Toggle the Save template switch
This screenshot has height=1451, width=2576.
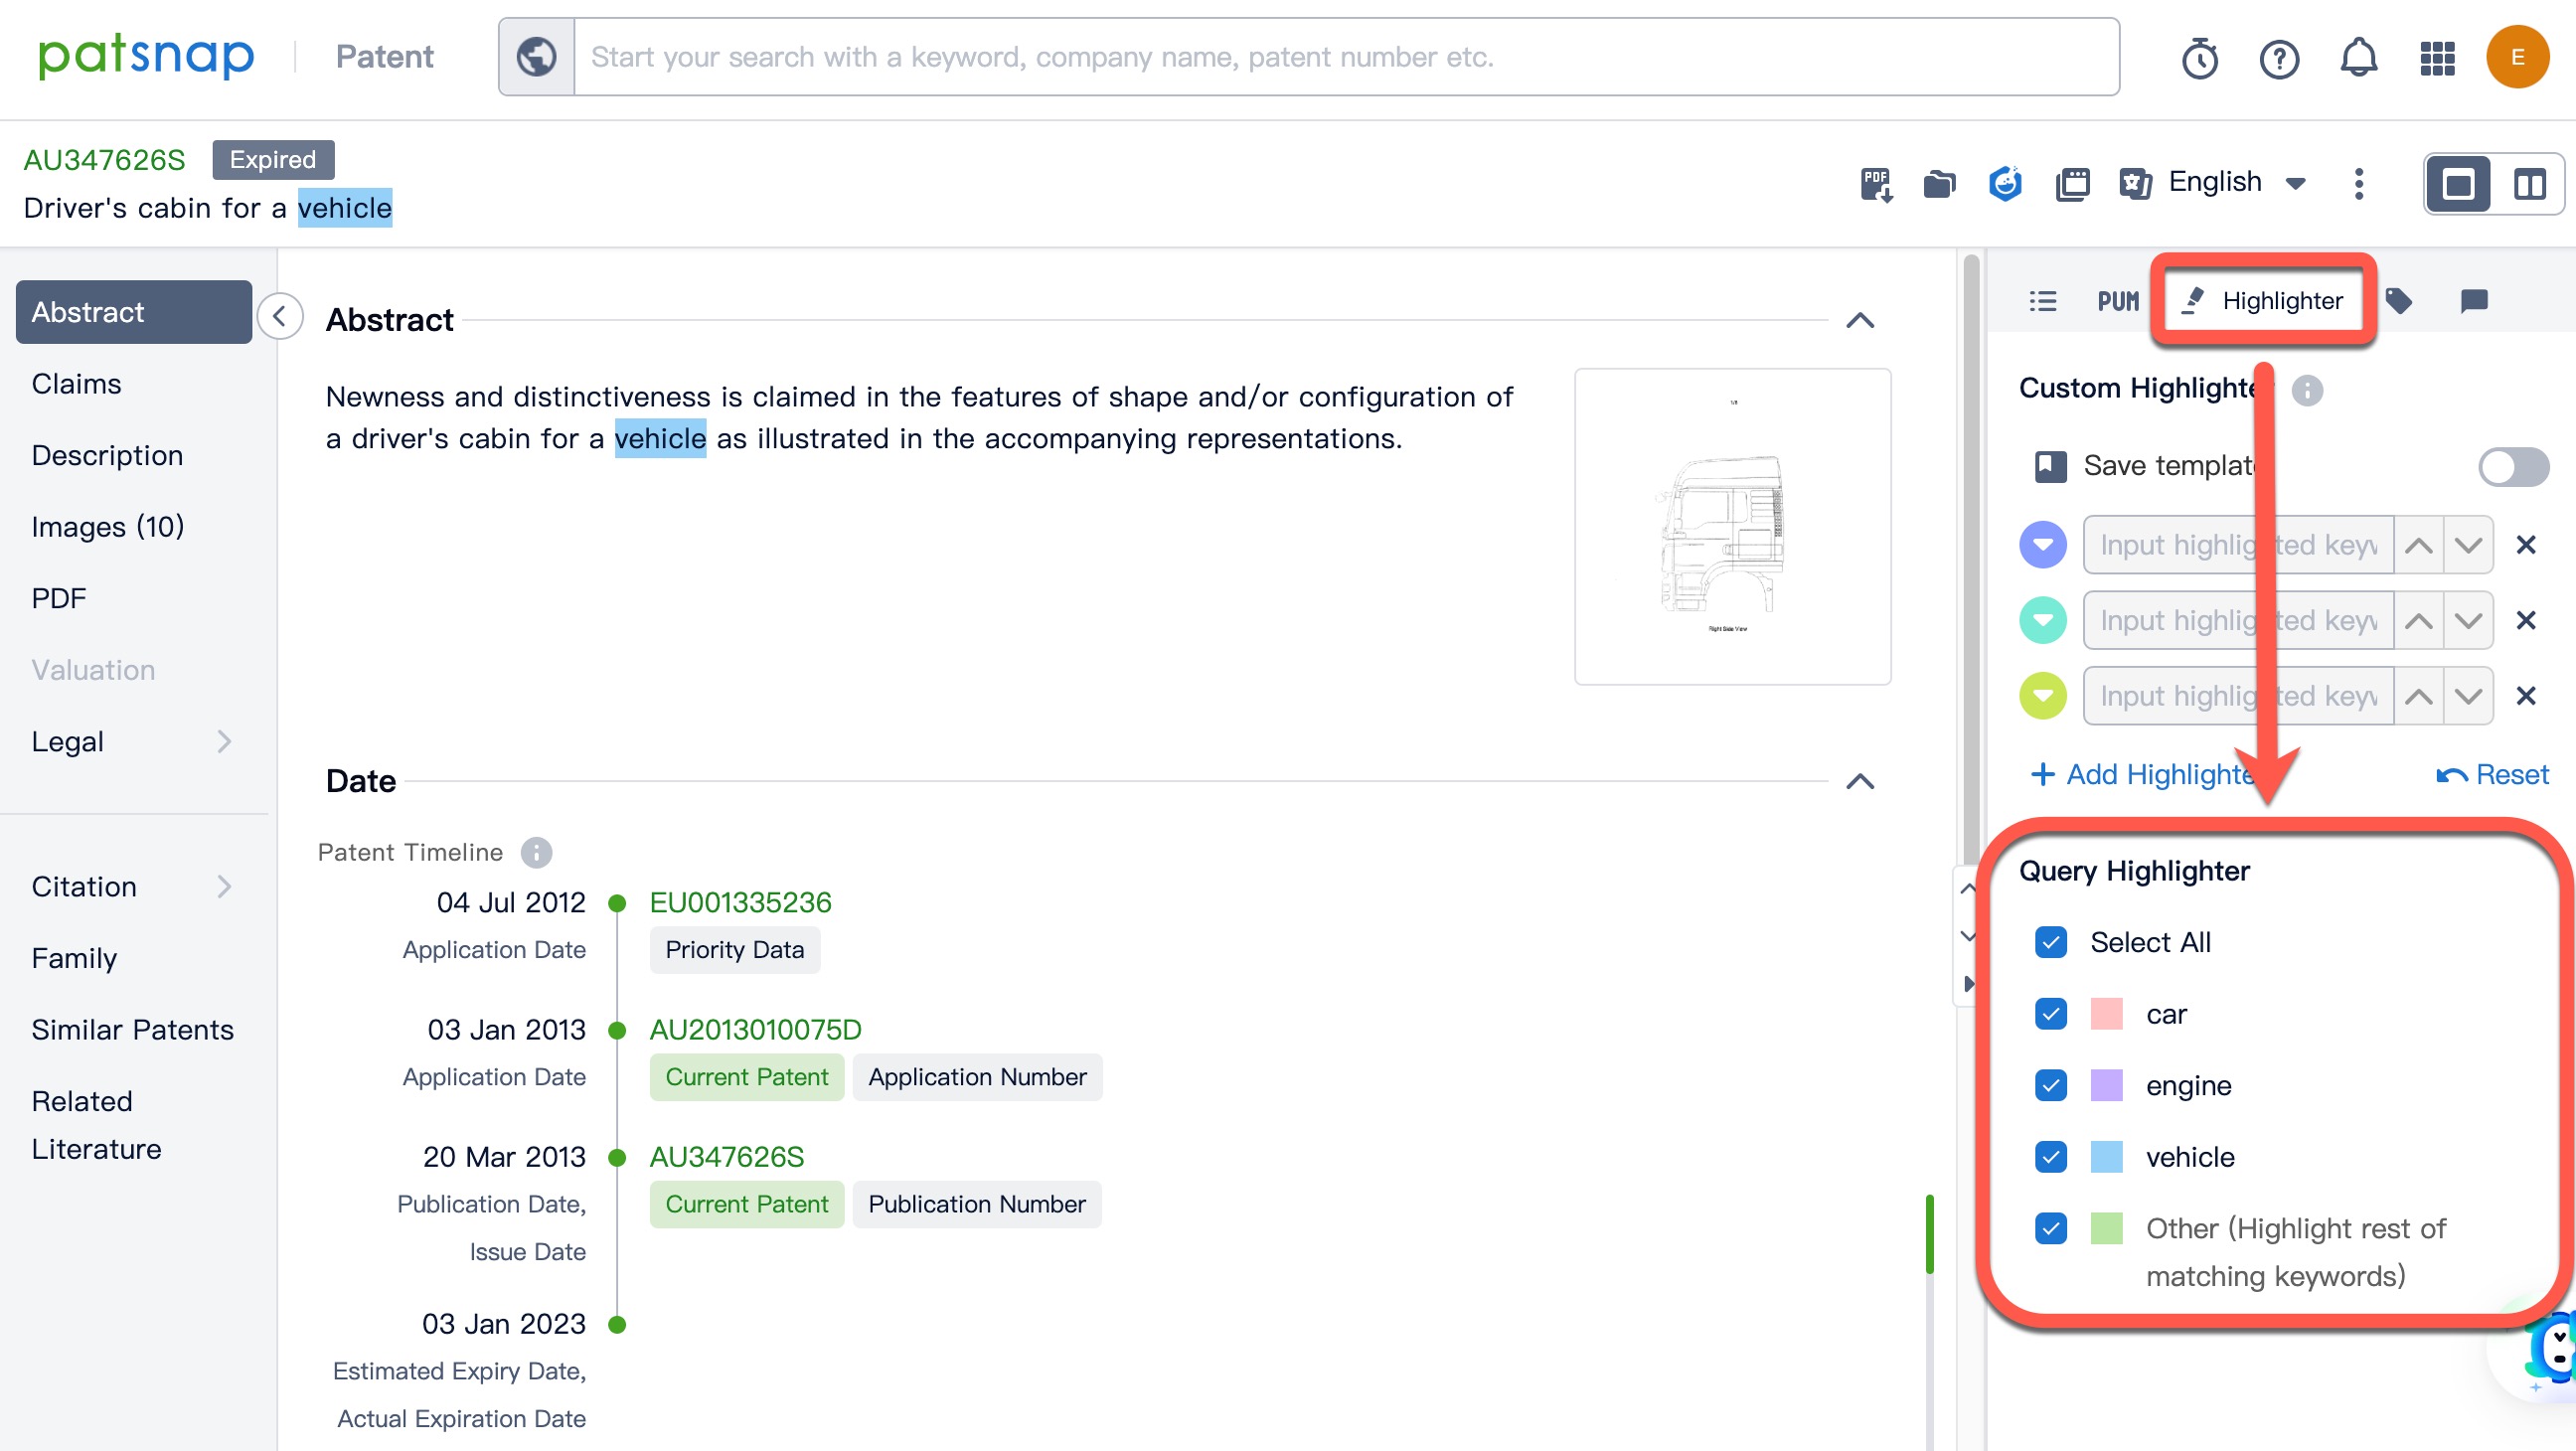[2512, 466]
